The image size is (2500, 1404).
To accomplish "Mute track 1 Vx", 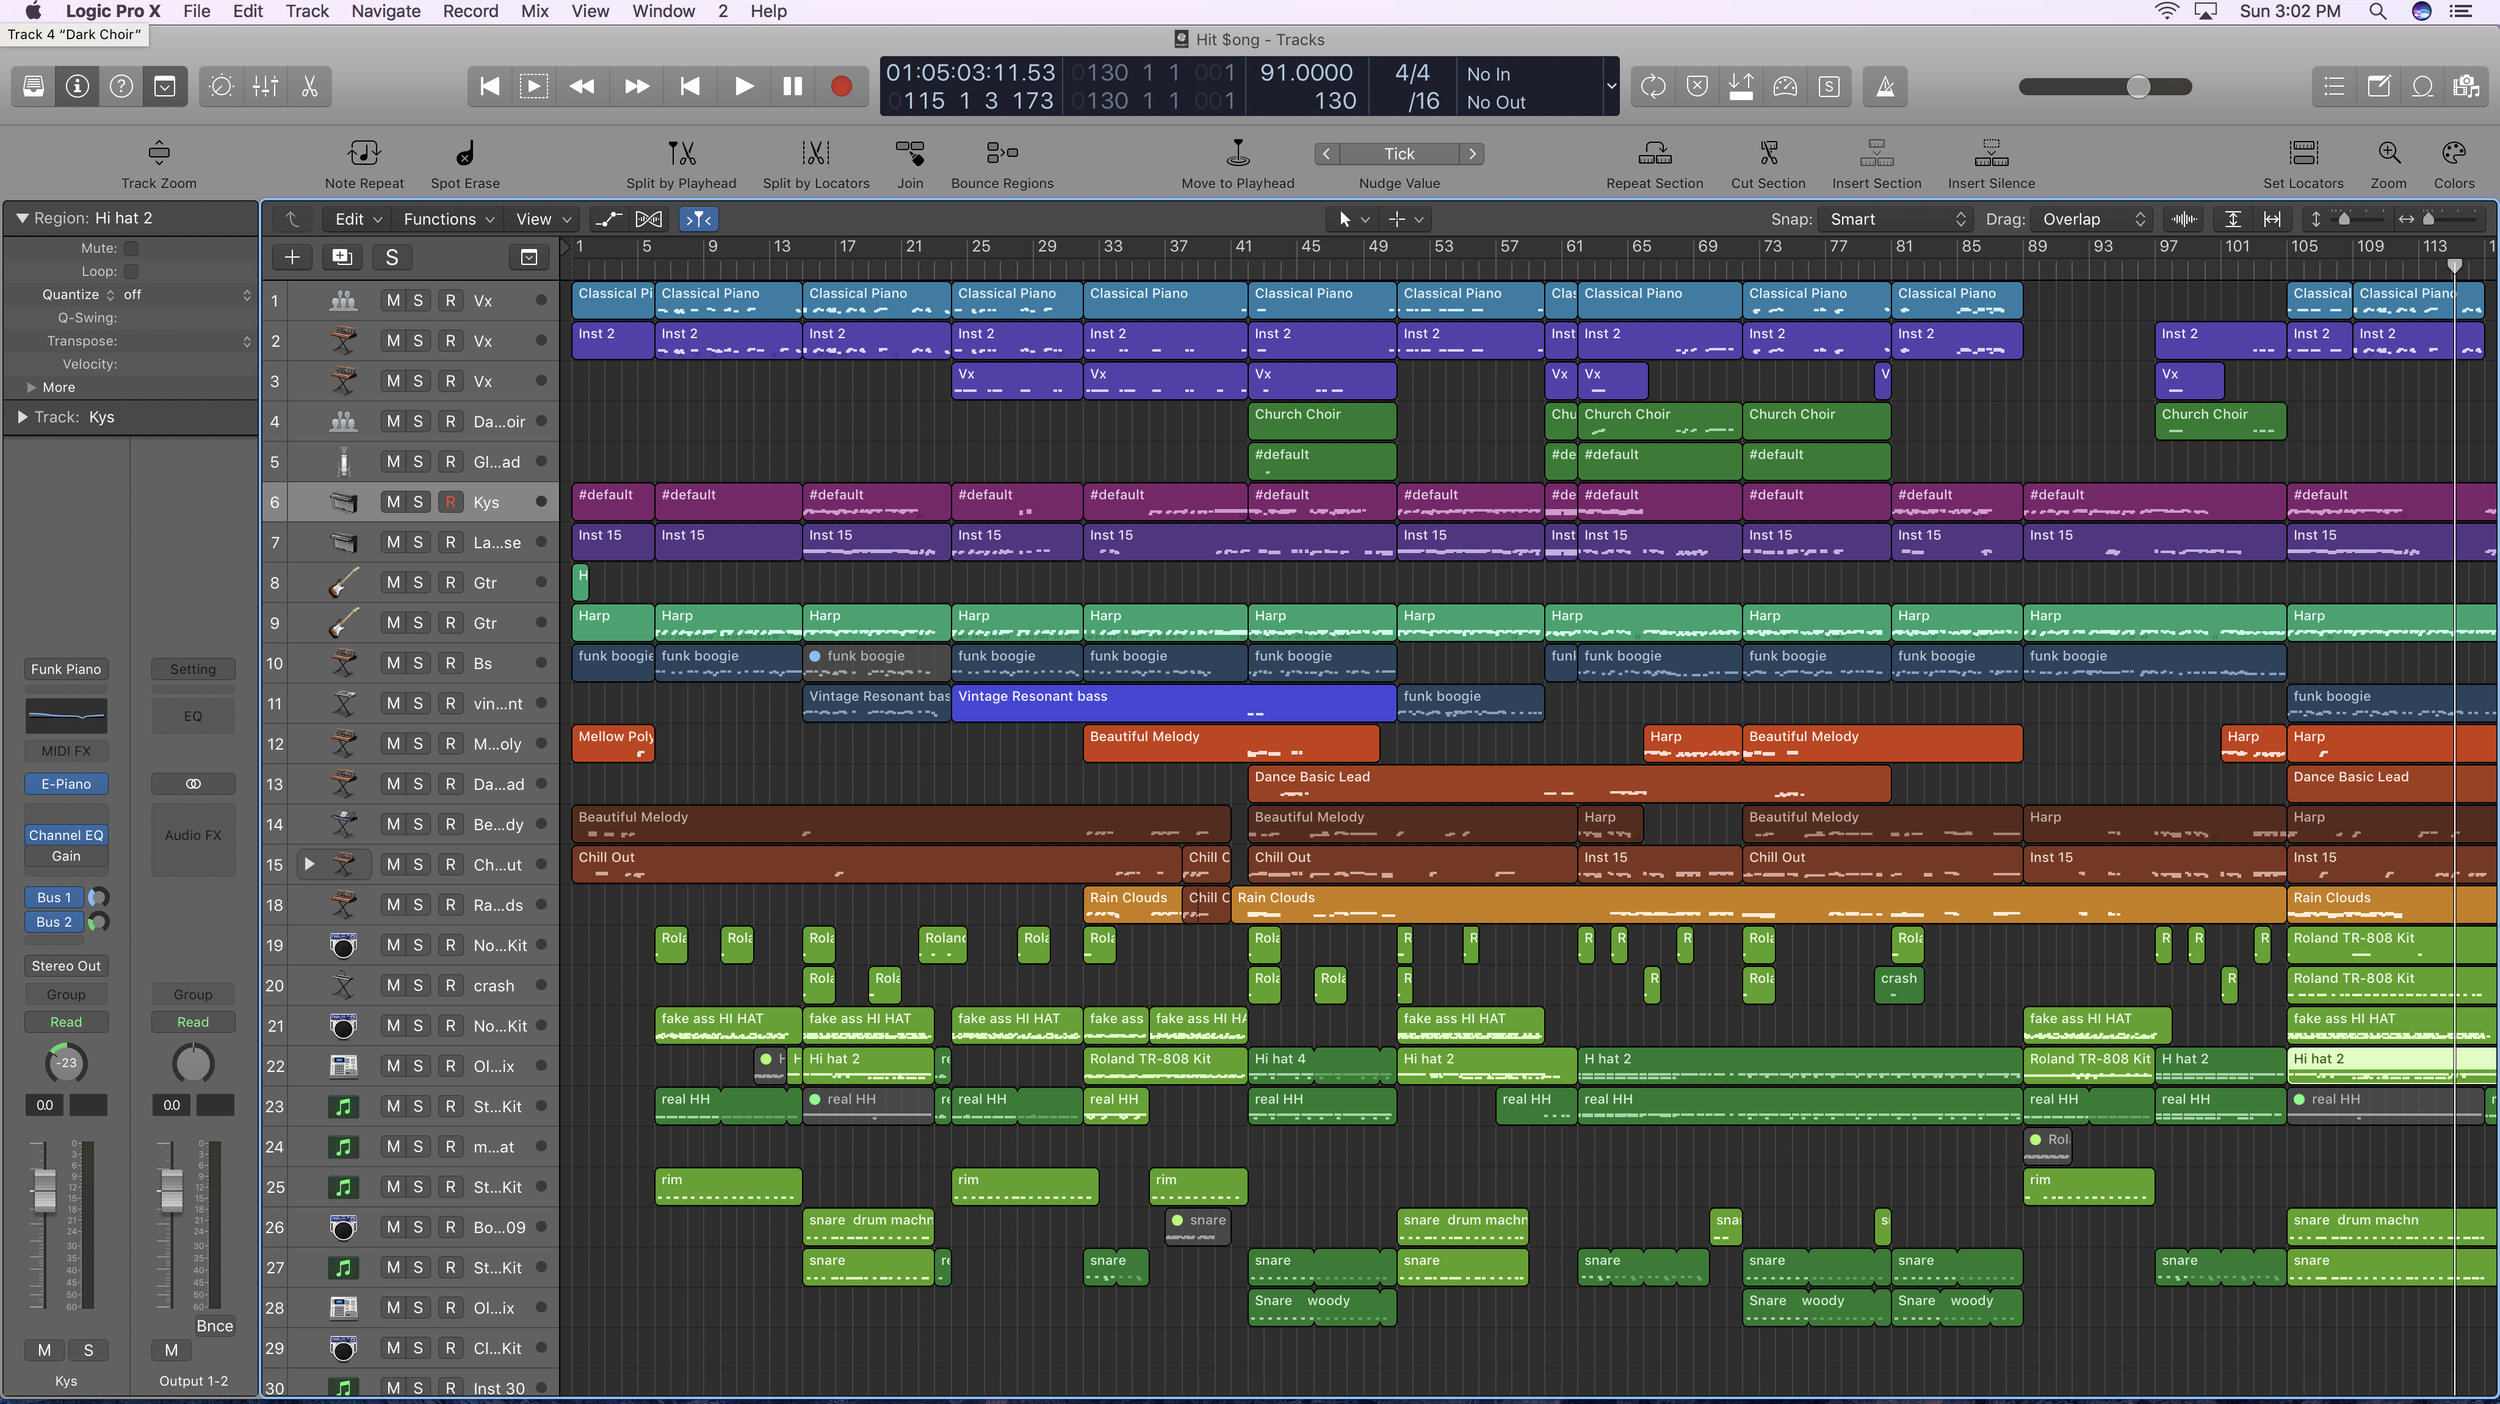I will coord(393,301).
